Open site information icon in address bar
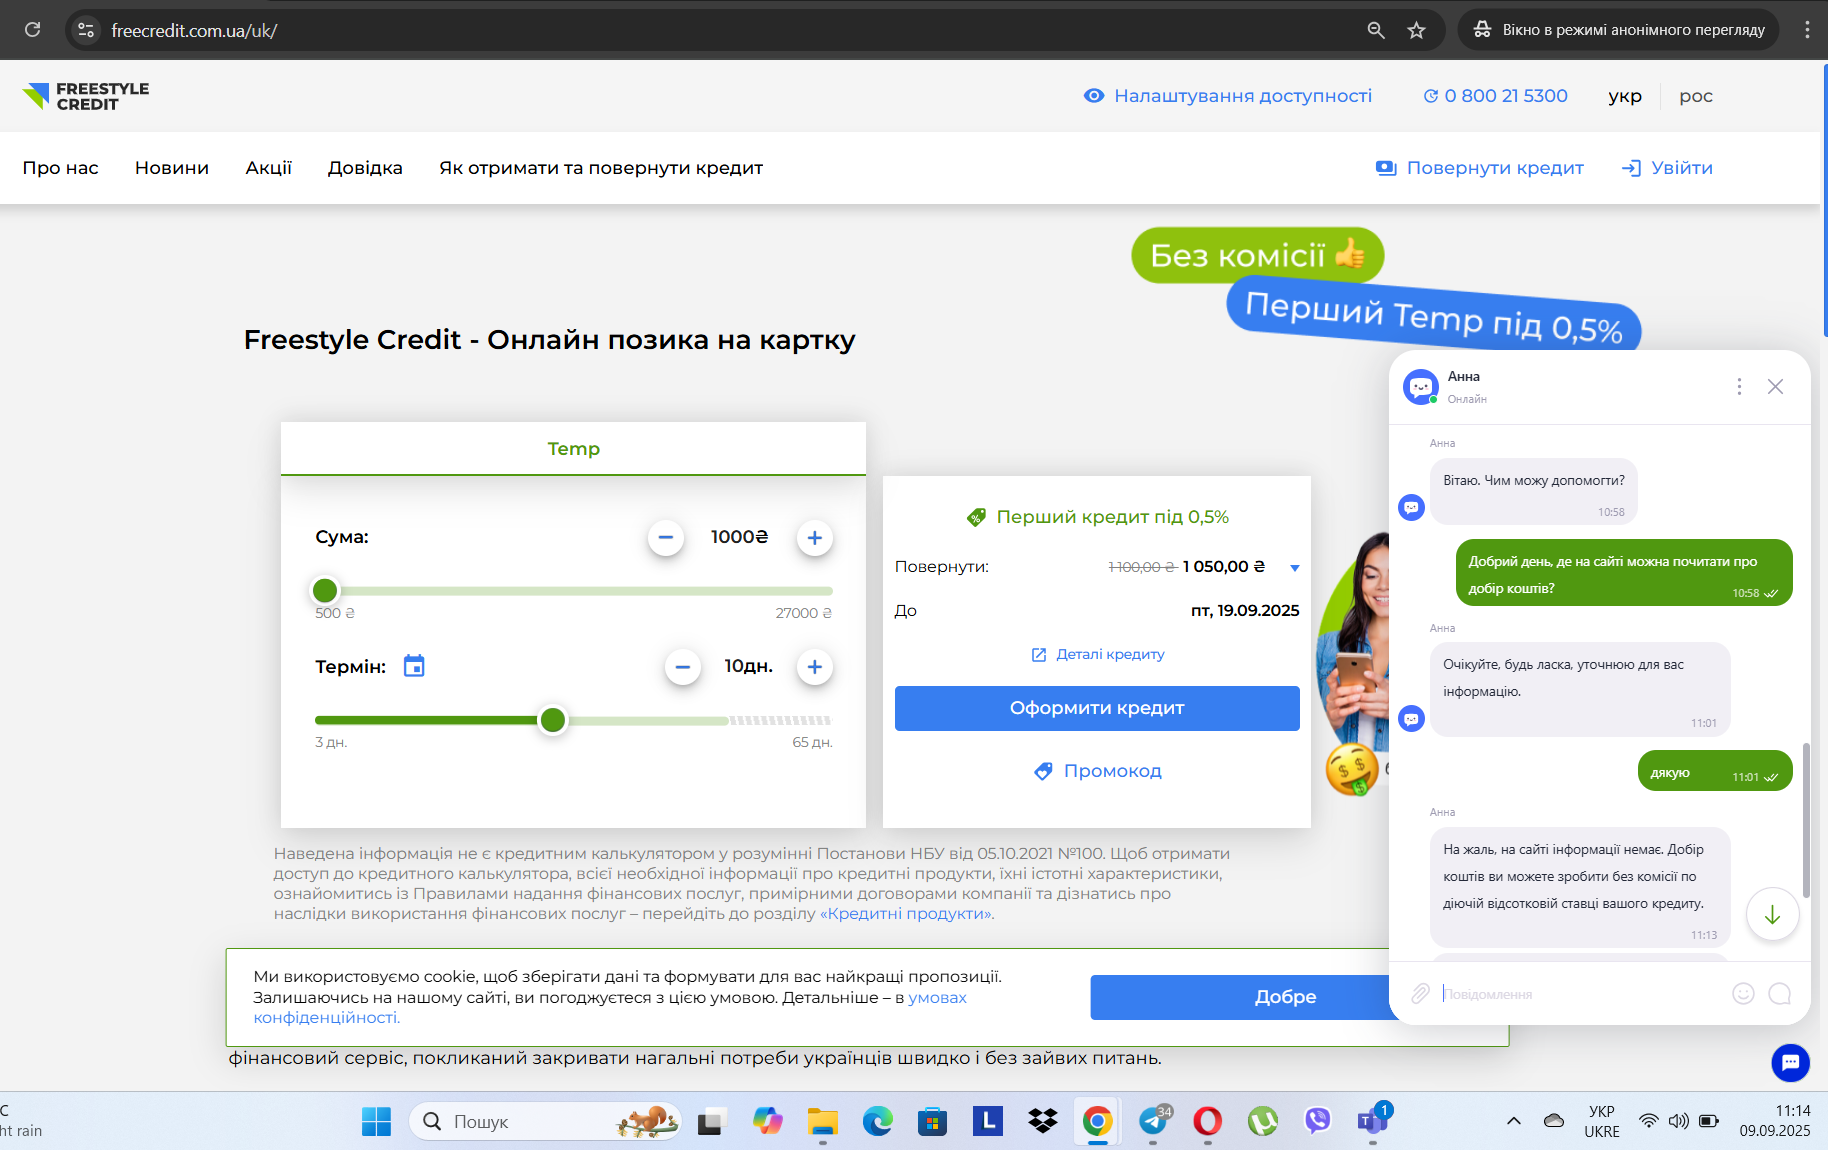The width and height of the screenshot is (1828, 1150). click(86, 30)
